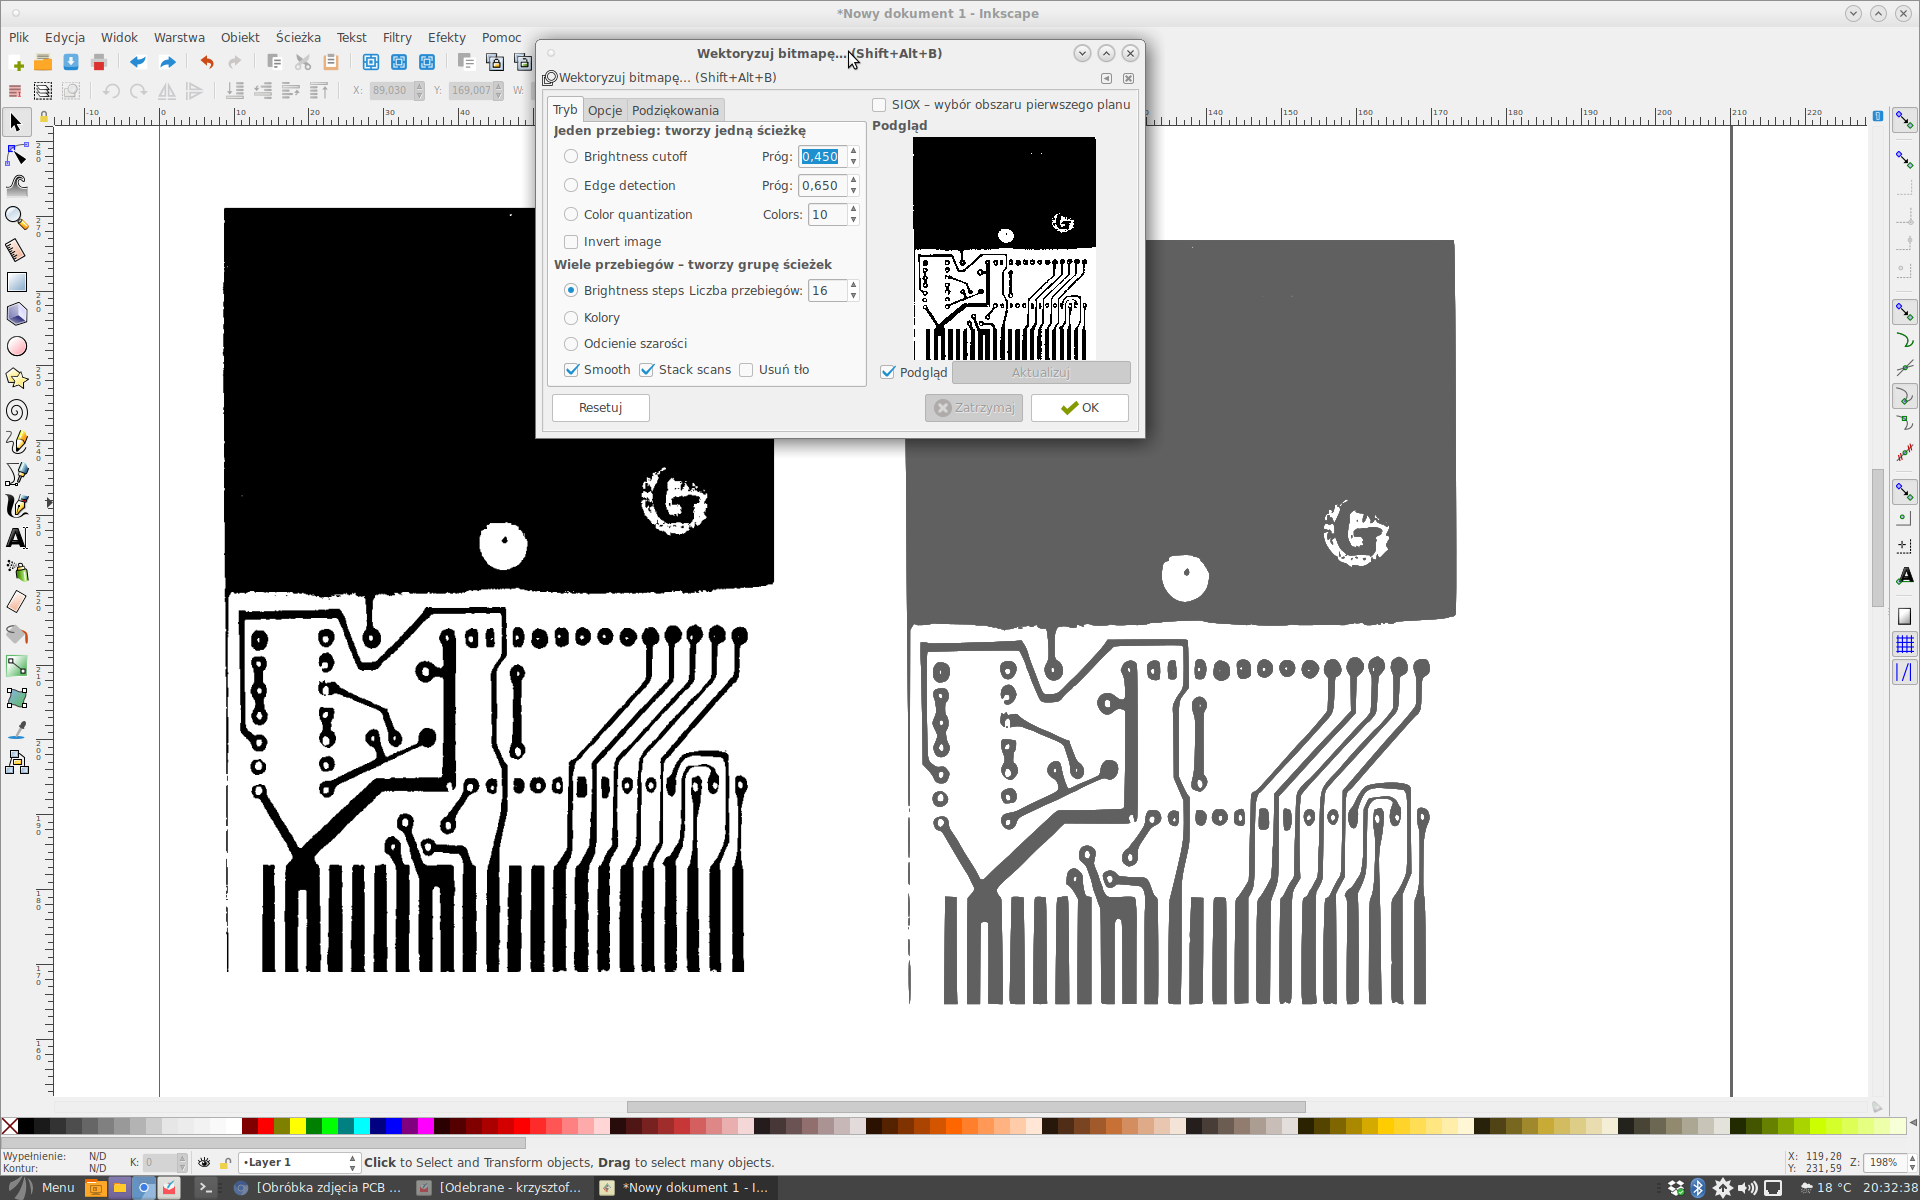Open the Efekty menu
Screen dimensions: 1920x1200
coord(447,38)
